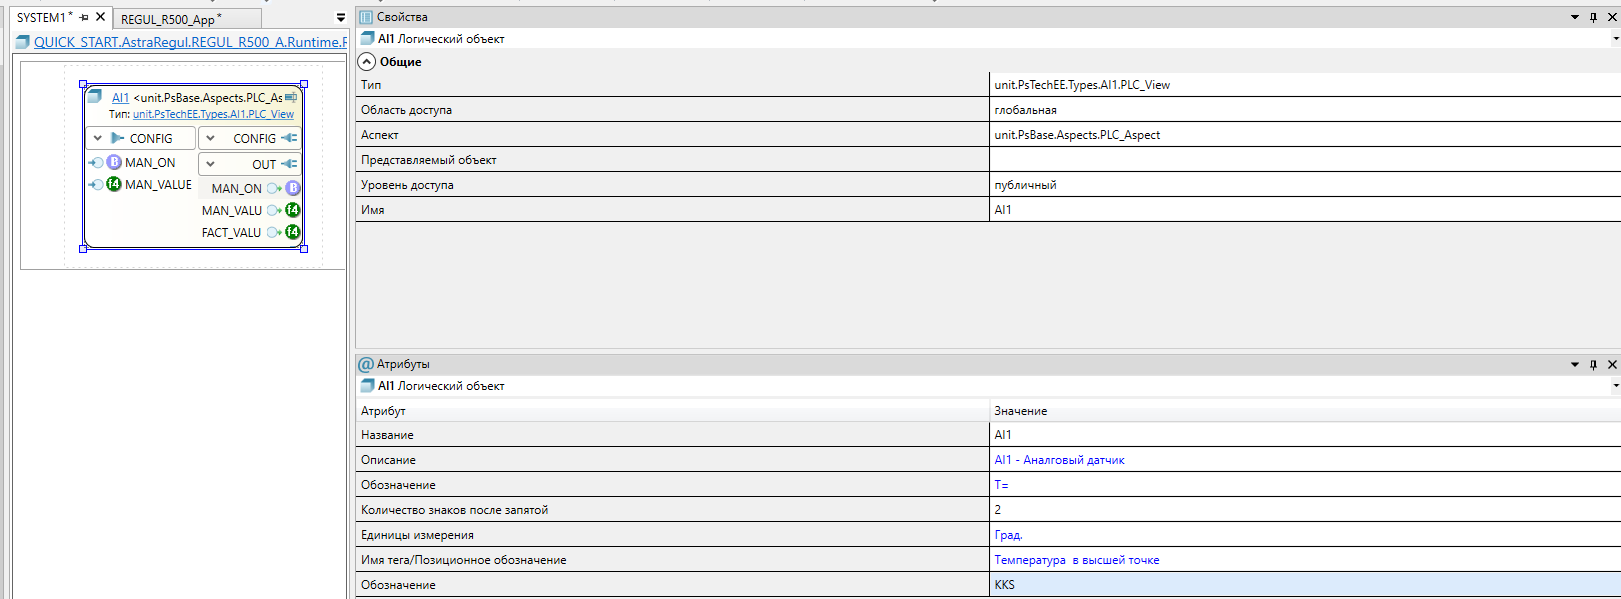Viewport: 1621px width, 599px height.
Task: Click the pin icon on the SYSTEM1 tab
Action: (84, 17)
